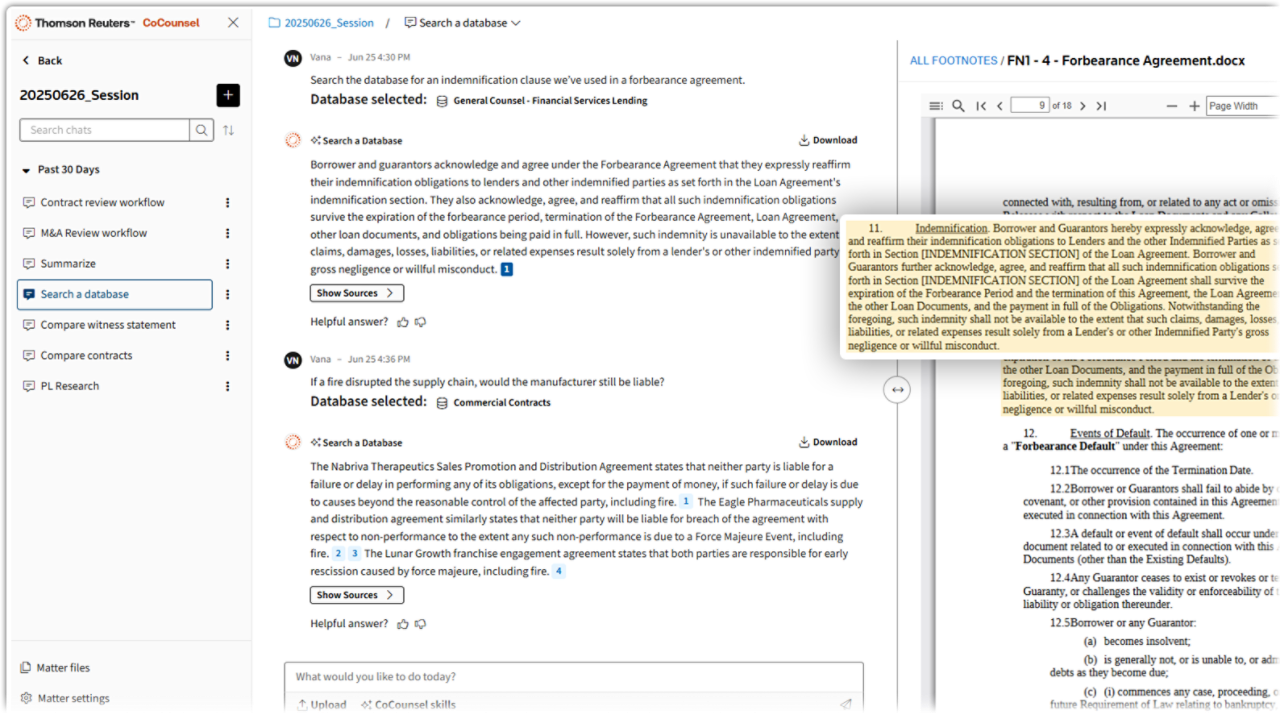Go to ALL FOOTNOTES

click(x=954, y=61)
